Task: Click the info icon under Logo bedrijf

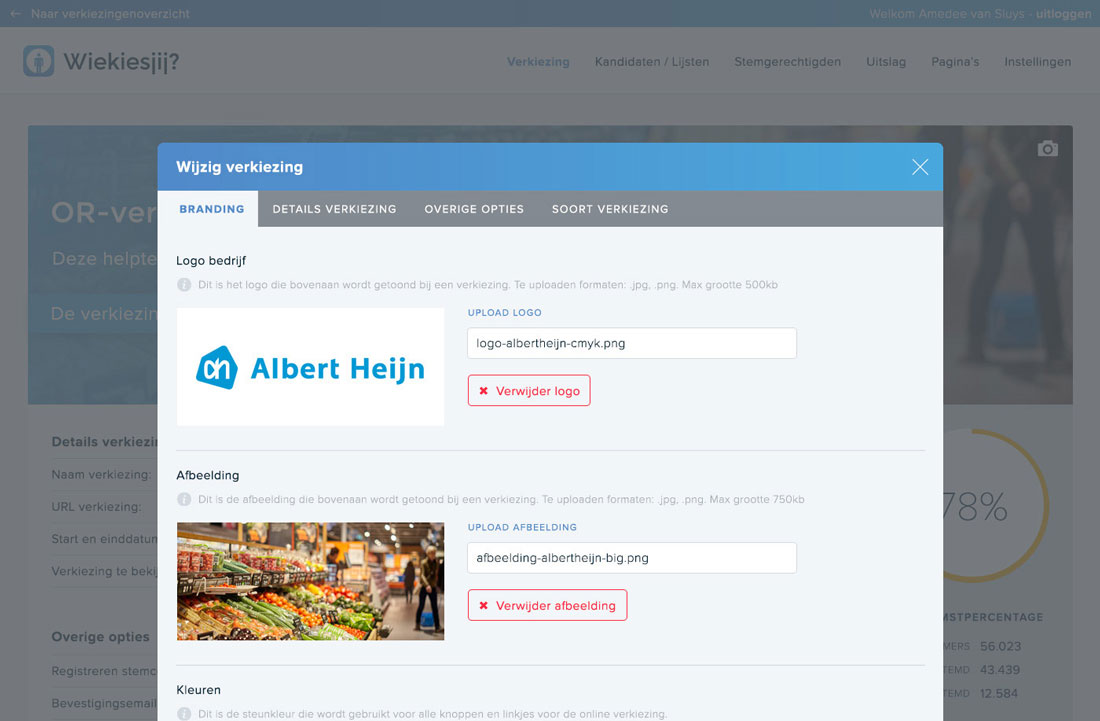Action: [x=185, y=284]
